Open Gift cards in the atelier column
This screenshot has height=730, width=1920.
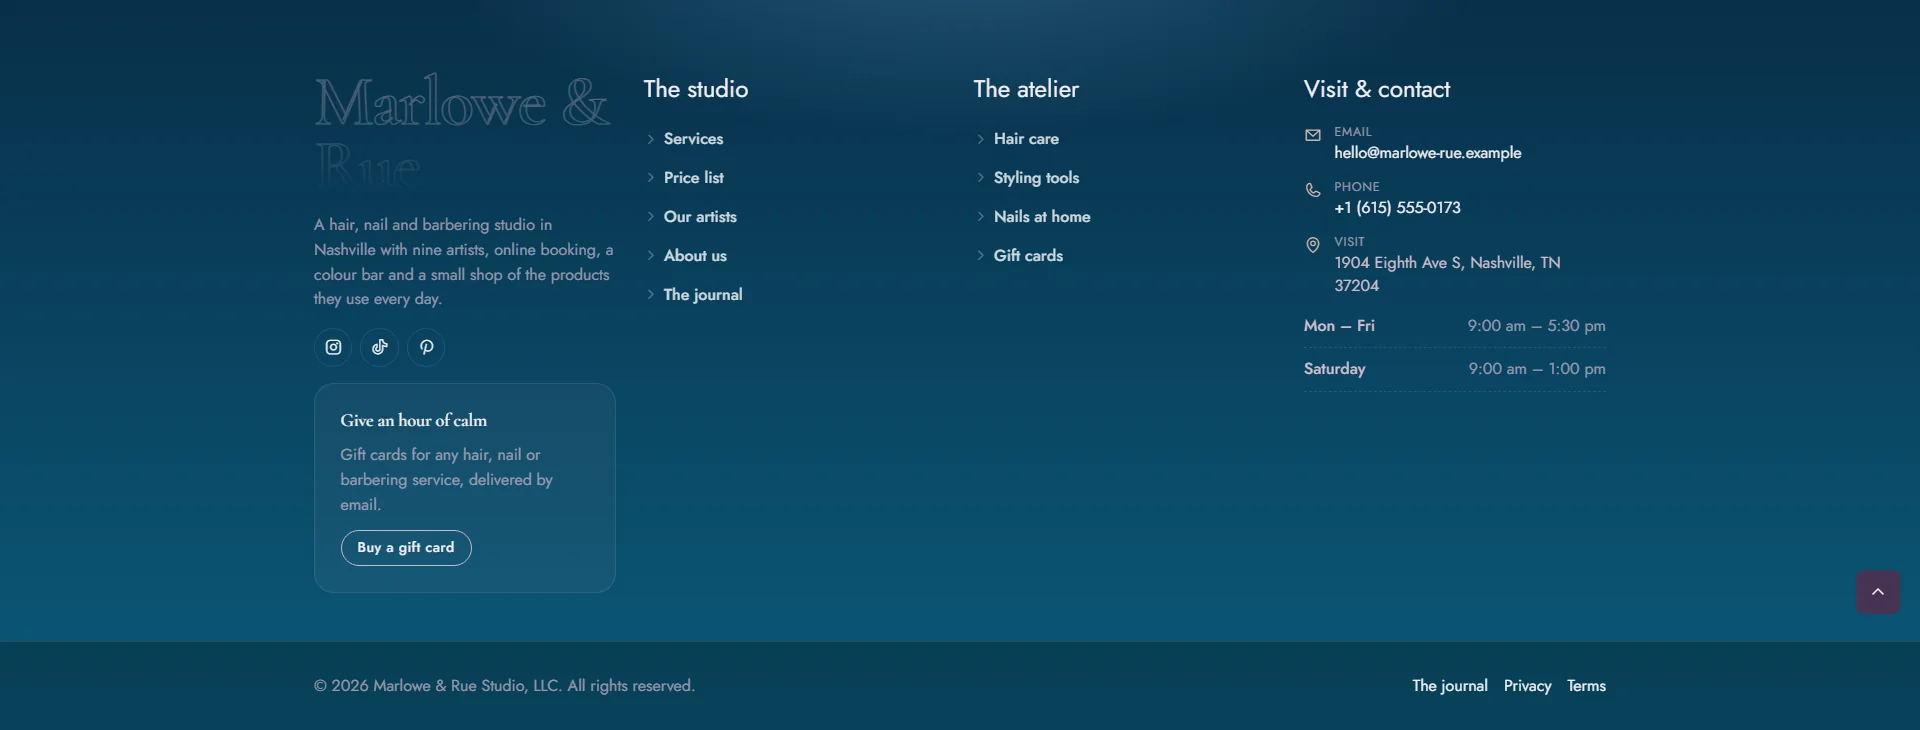1028,256
